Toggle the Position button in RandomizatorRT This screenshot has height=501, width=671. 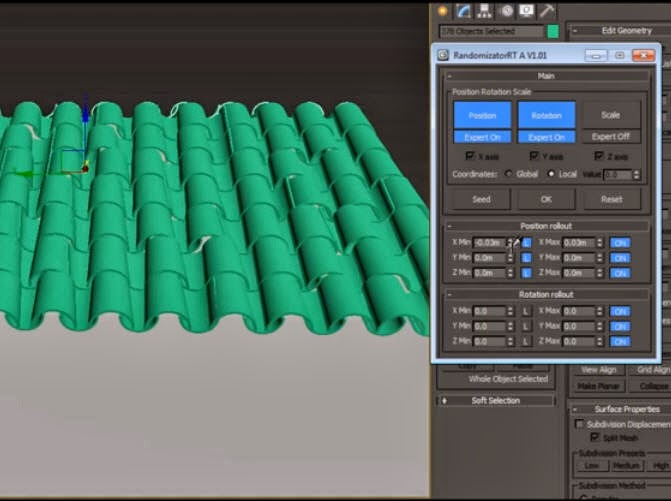482,115
